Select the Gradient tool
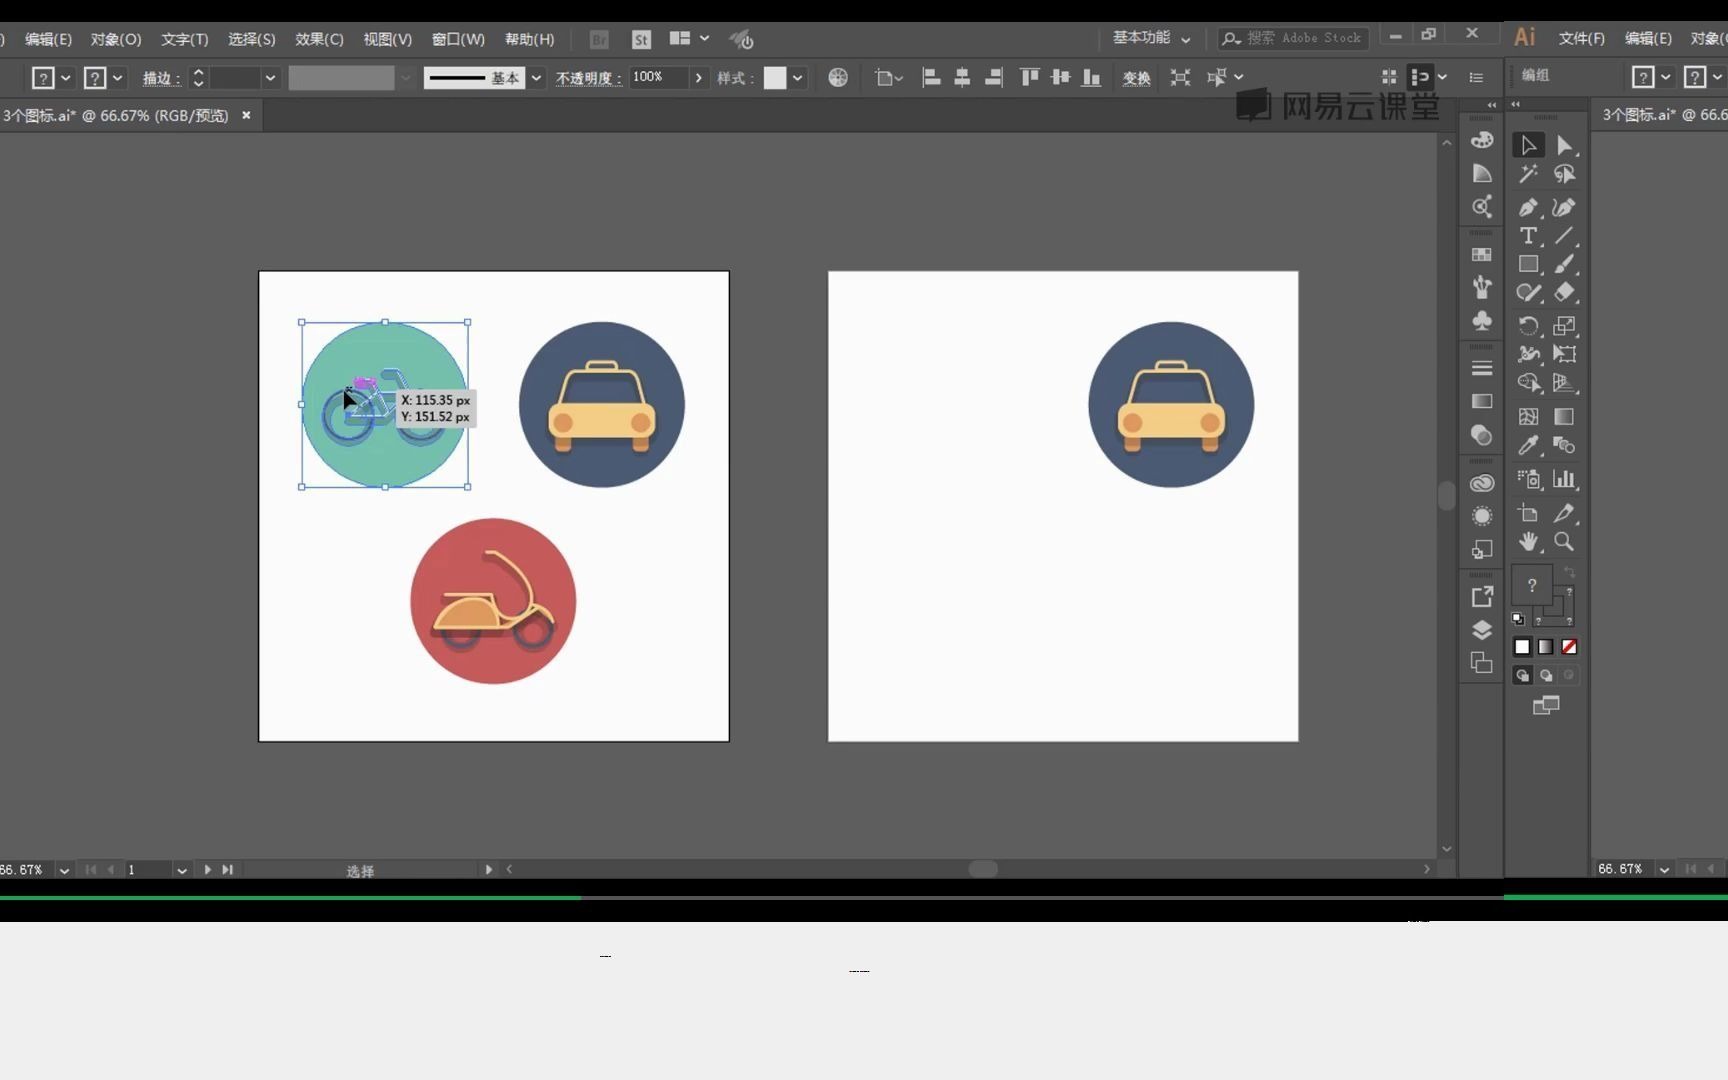Screen dimensions: 1728x1080 [1565, 416]
